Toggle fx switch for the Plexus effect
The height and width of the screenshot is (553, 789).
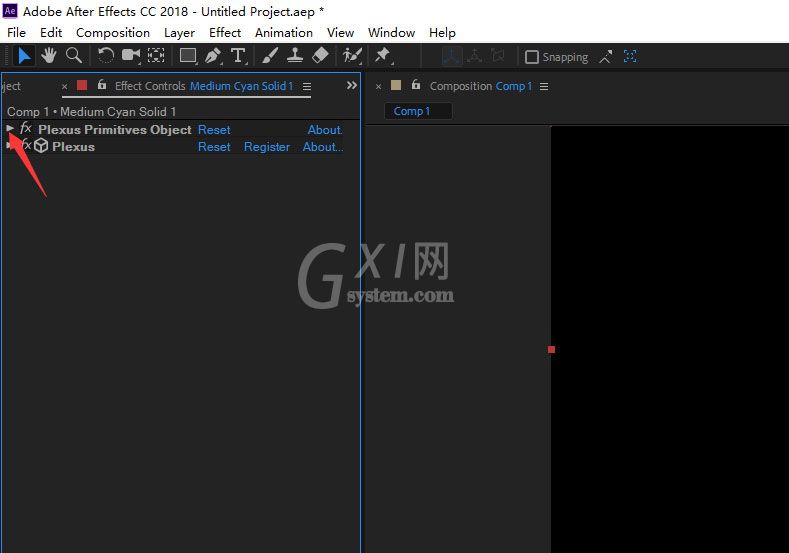tap(26, 145)
